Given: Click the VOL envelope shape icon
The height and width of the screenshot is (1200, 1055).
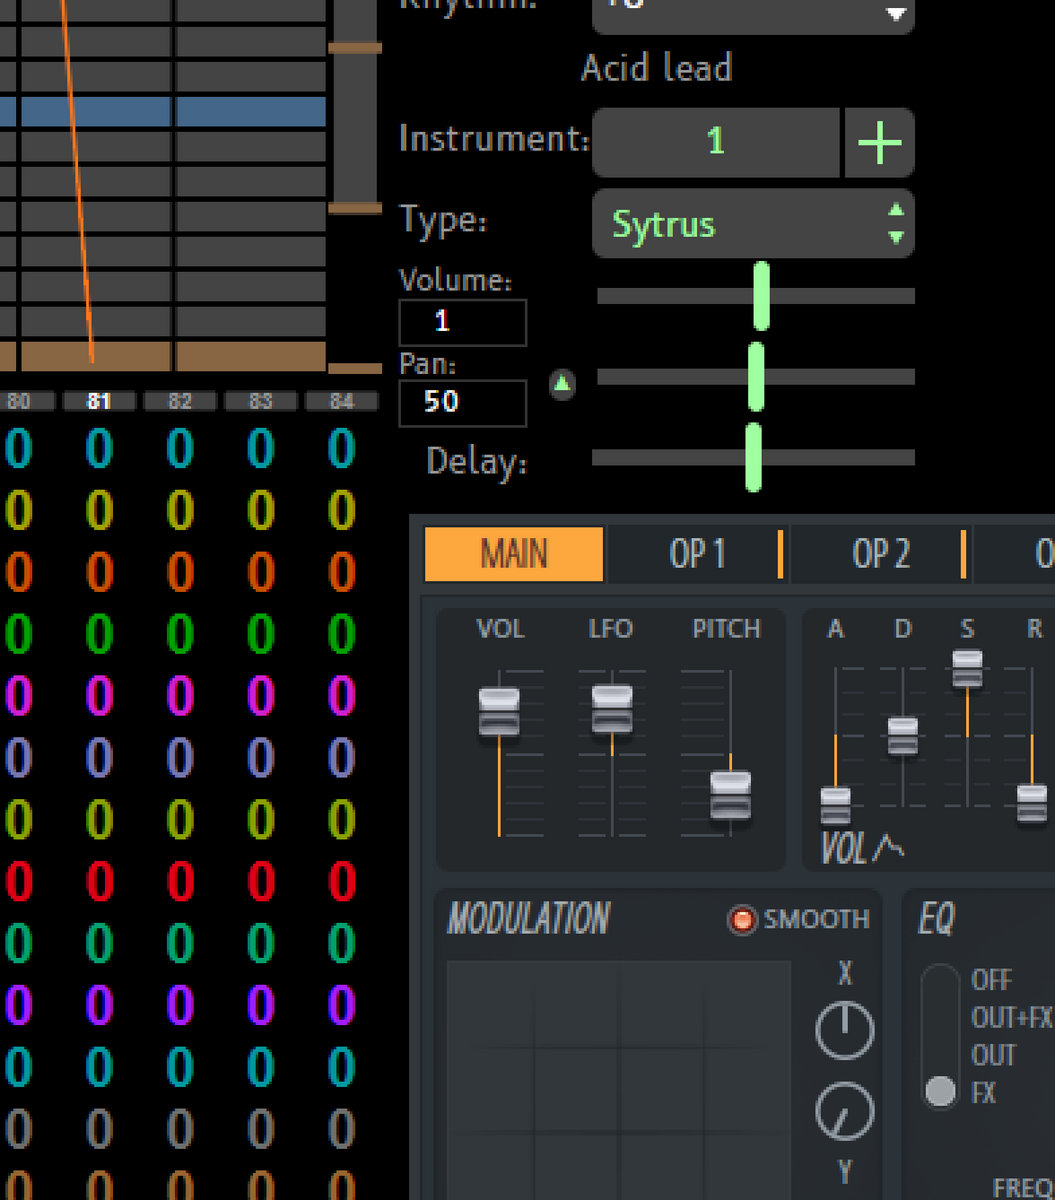Looking at the screenshot, I should (887, 847).
